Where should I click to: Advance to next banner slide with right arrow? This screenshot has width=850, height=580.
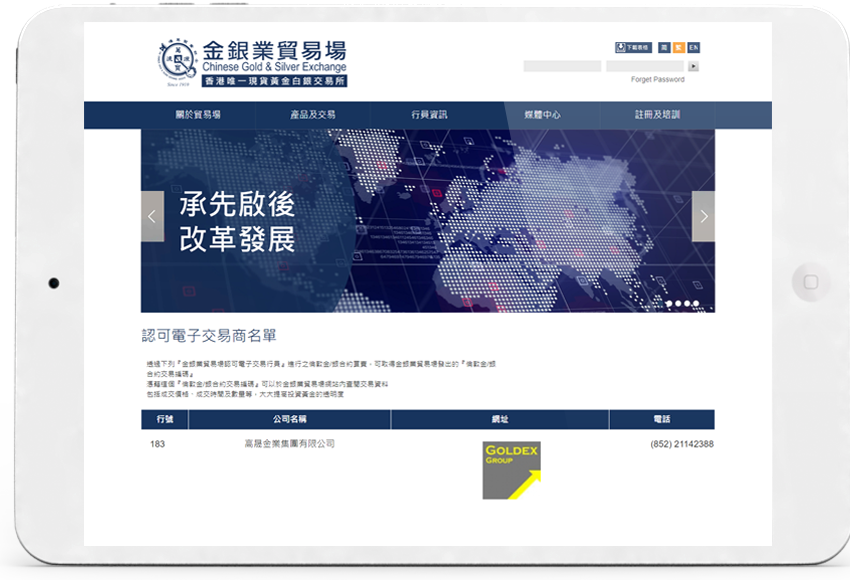point(703,216)
